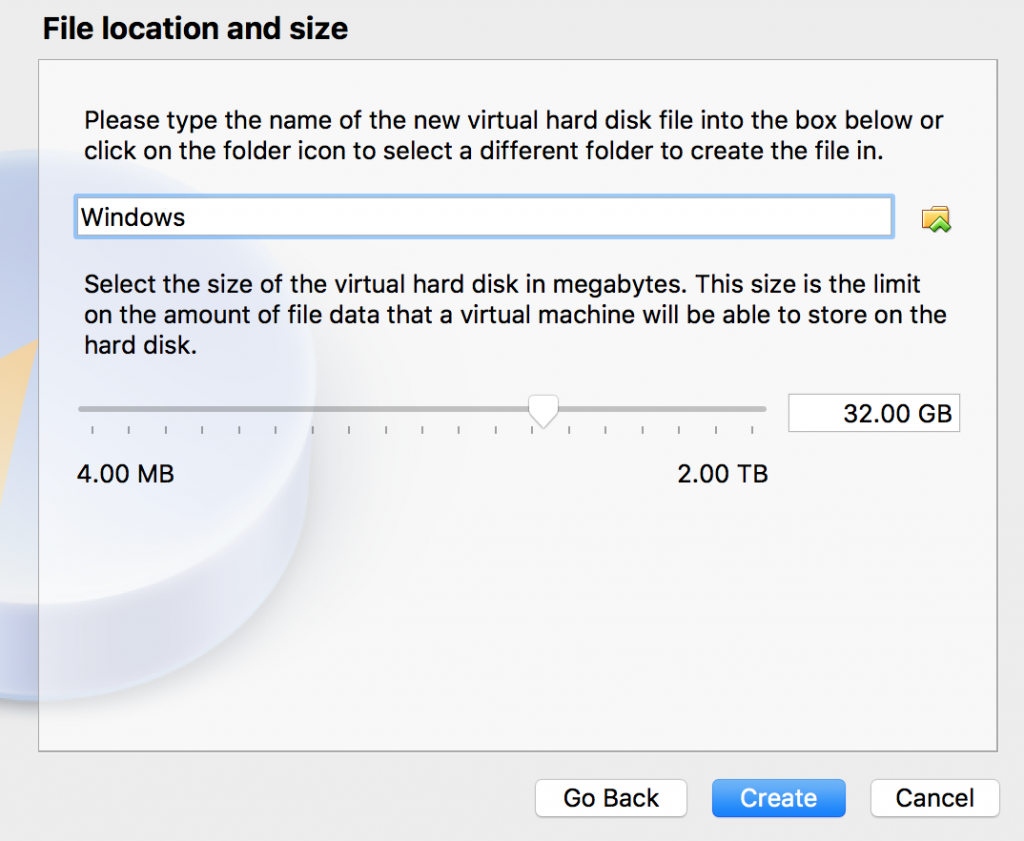
Task: Click the Windows file name text field
Action: click(x=483, y=217)
